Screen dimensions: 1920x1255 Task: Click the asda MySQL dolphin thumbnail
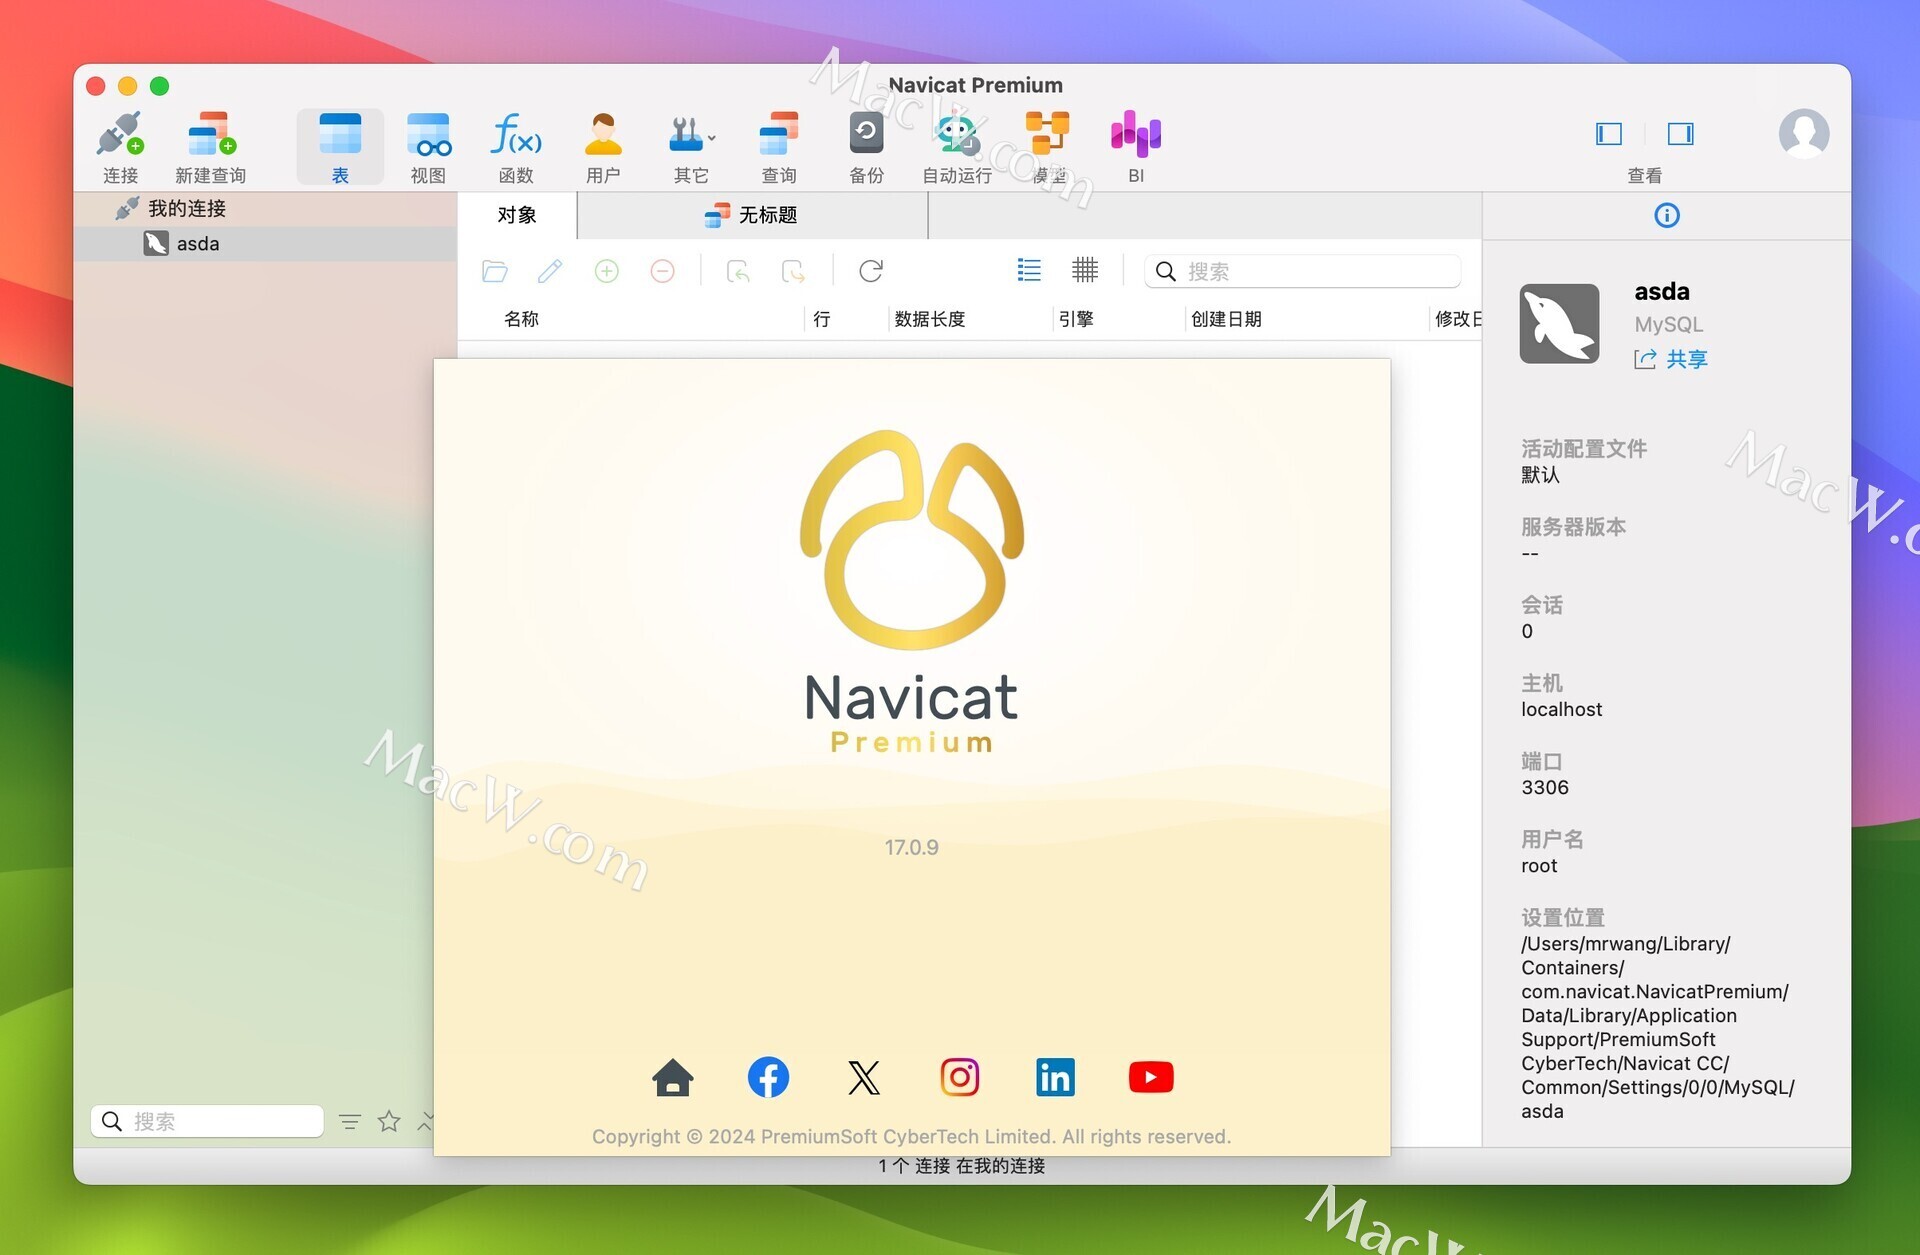click(x=1559, y=323)
